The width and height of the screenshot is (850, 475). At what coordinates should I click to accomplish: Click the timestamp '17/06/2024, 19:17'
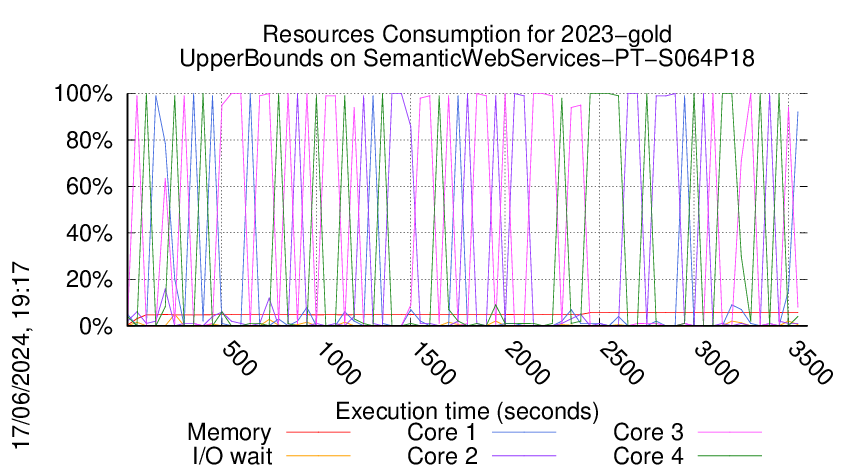coord(21,356)
